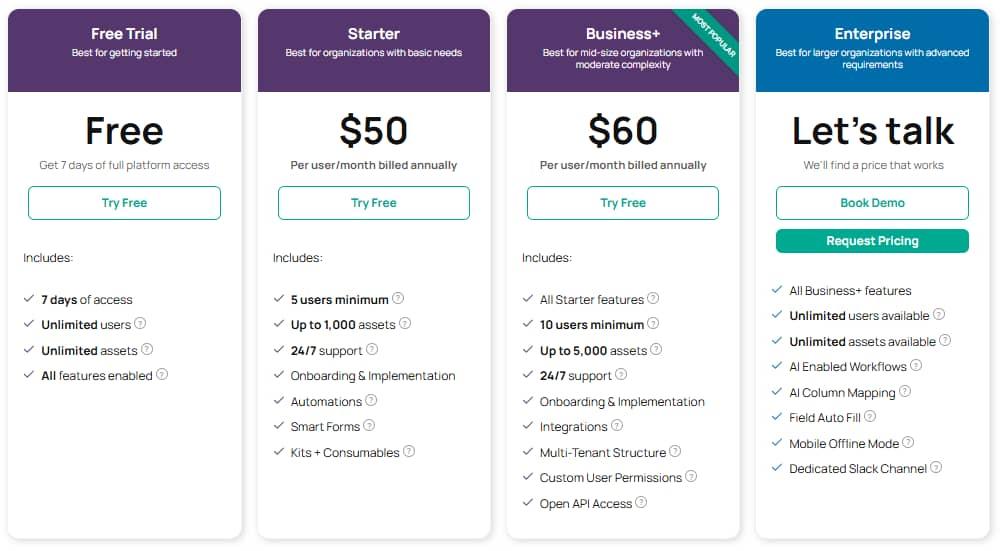Click info icon beside Multi-Tenant Structure
This screenshot has height=551, width=1001.
click(675, 452)
